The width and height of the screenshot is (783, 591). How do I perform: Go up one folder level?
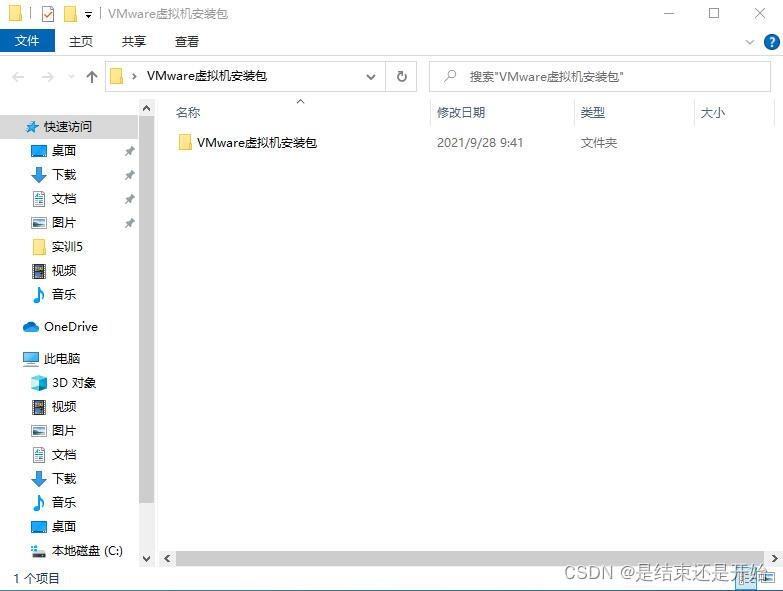(x=91, y=77)
